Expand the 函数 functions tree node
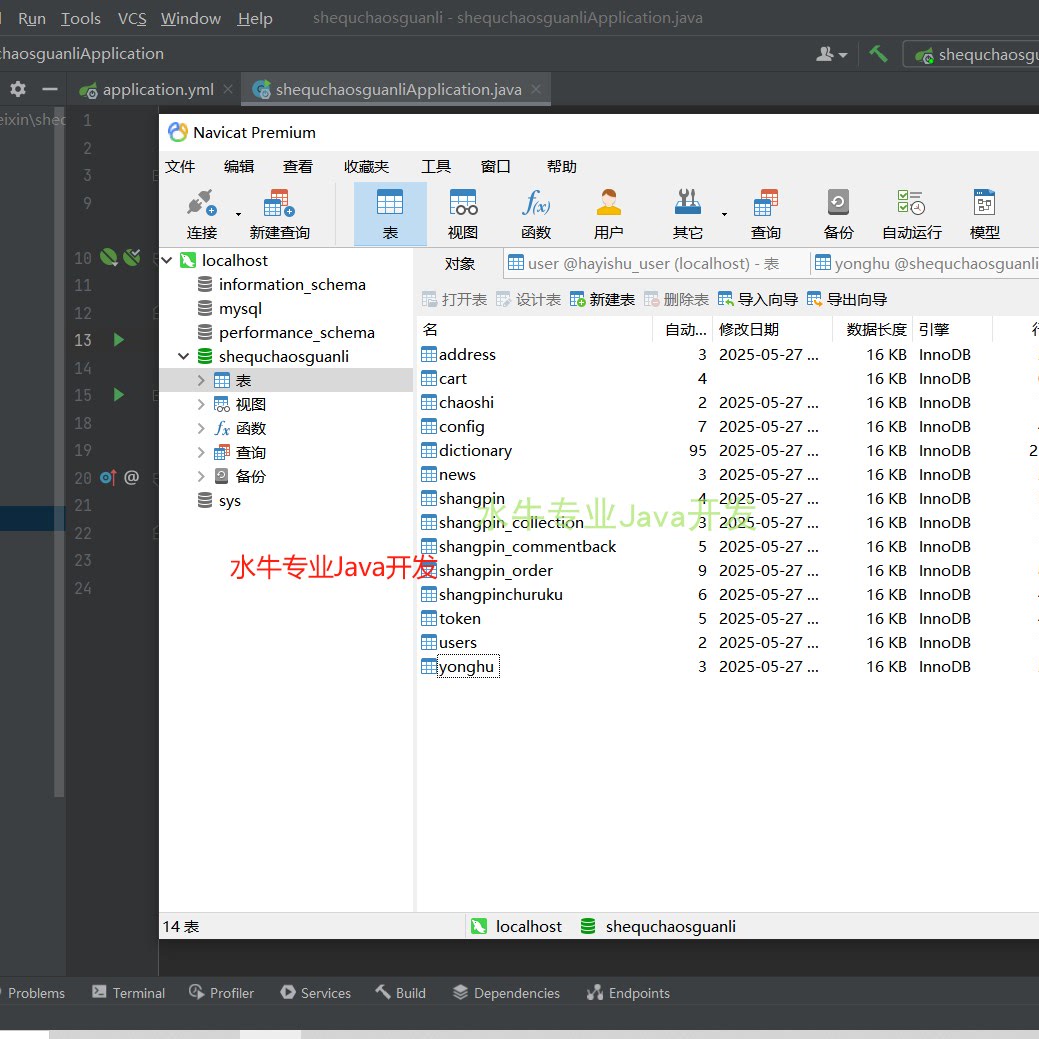This screenshot has height=1039, width=1039. tap(201, 428)
